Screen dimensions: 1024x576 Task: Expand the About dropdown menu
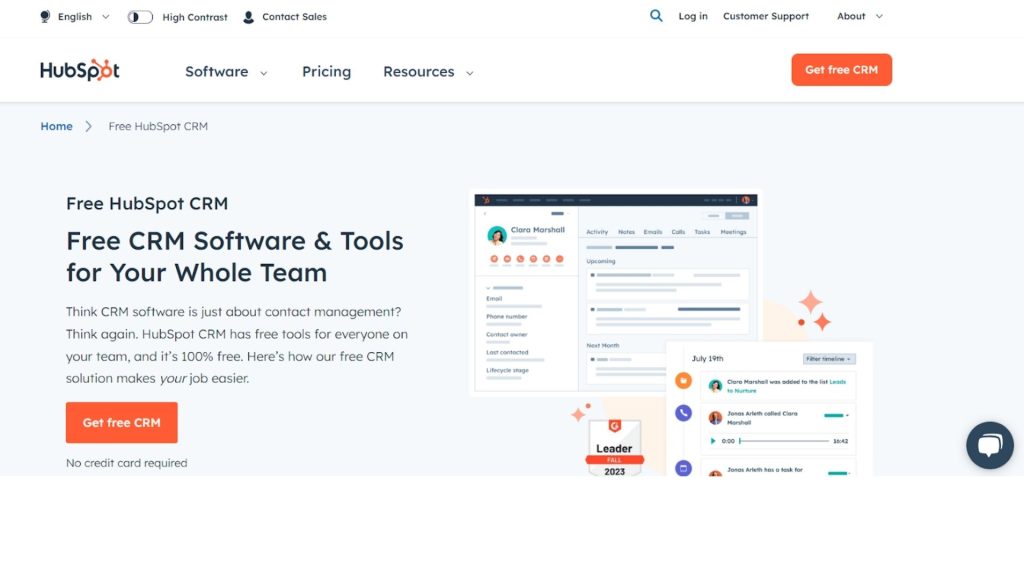pyautogui.click(x=859, y=16)
